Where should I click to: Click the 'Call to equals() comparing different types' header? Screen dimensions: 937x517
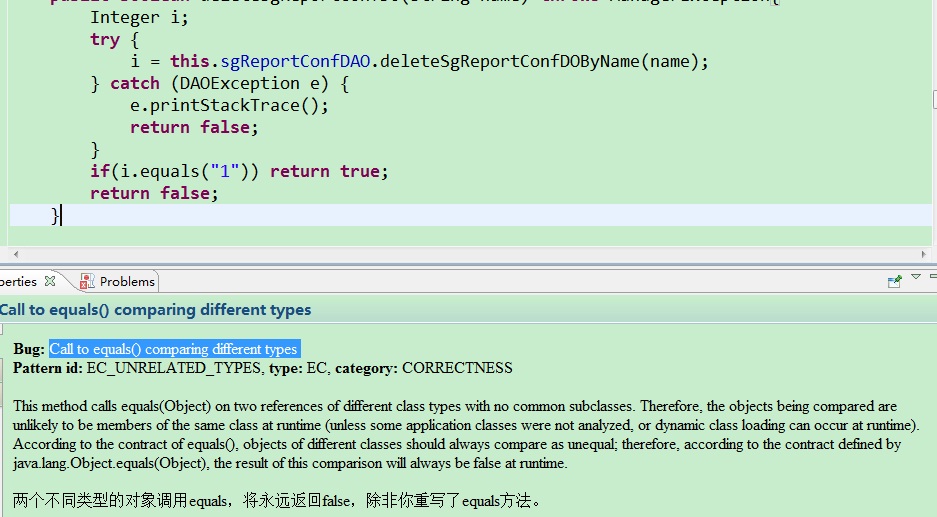155,310
